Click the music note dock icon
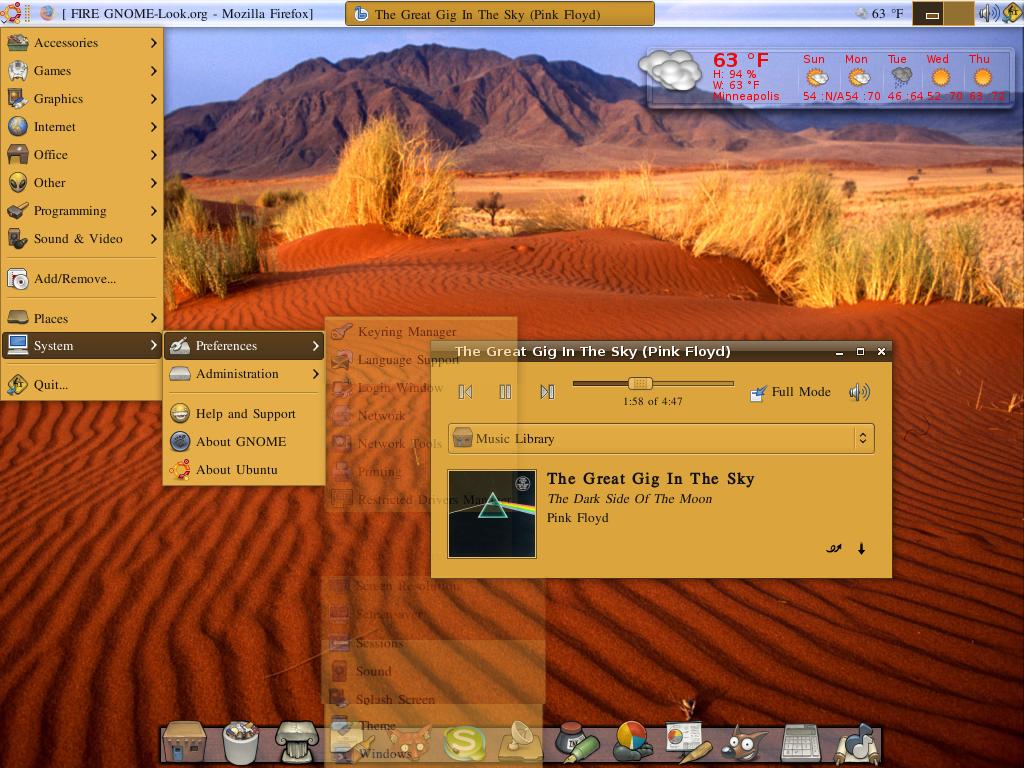The image size is (1024, 768). [857, 742]
